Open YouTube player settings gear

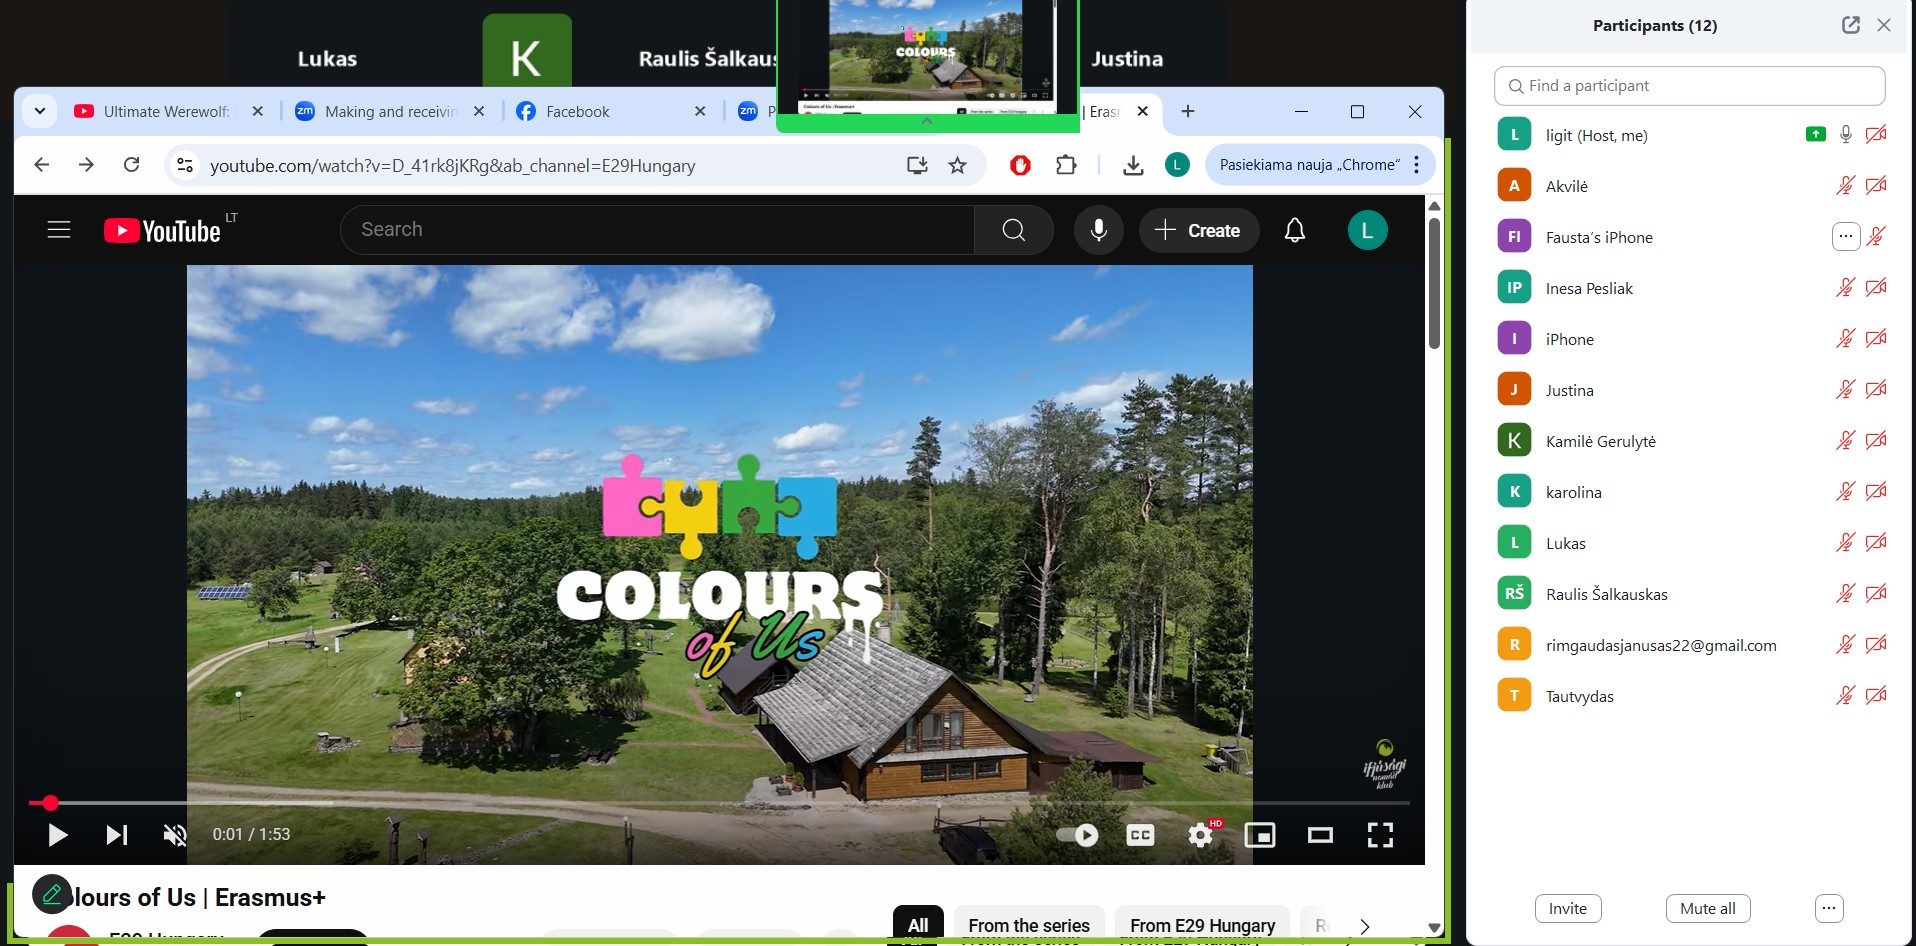coord(1200,835)
